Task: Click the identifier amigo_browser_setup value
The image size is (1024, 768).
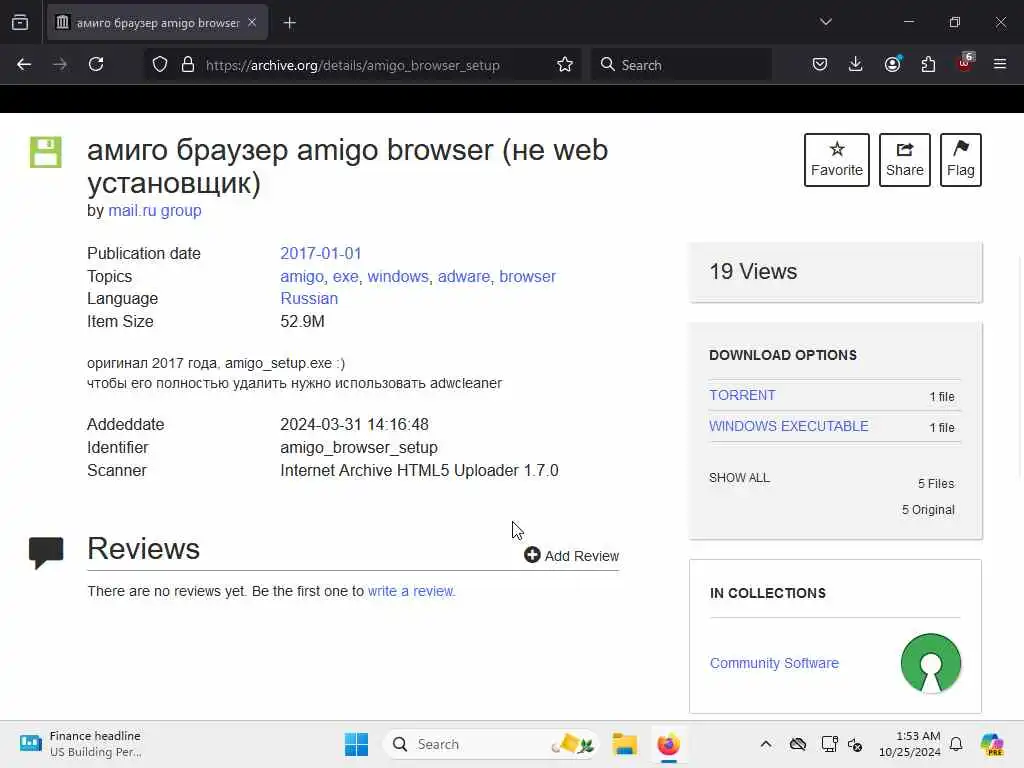Action: 359,447
